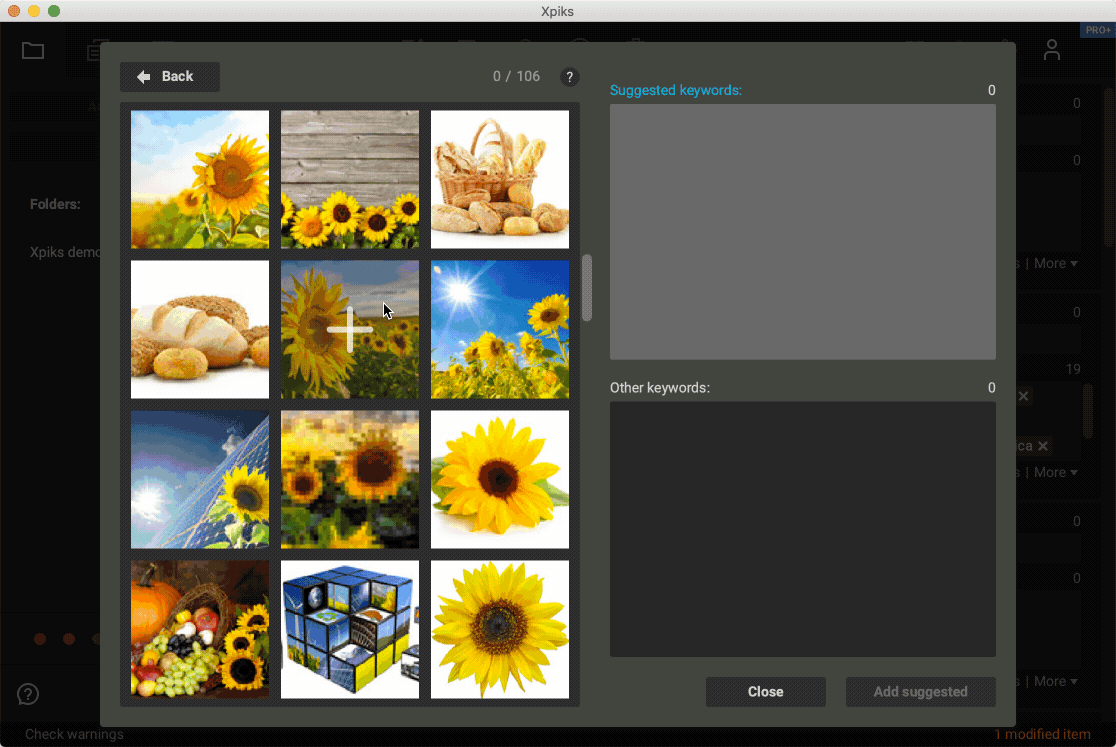Click the folder icon in the top toolbar
The height and width of the screenshot is (747, 1116).
coord(33,51)
